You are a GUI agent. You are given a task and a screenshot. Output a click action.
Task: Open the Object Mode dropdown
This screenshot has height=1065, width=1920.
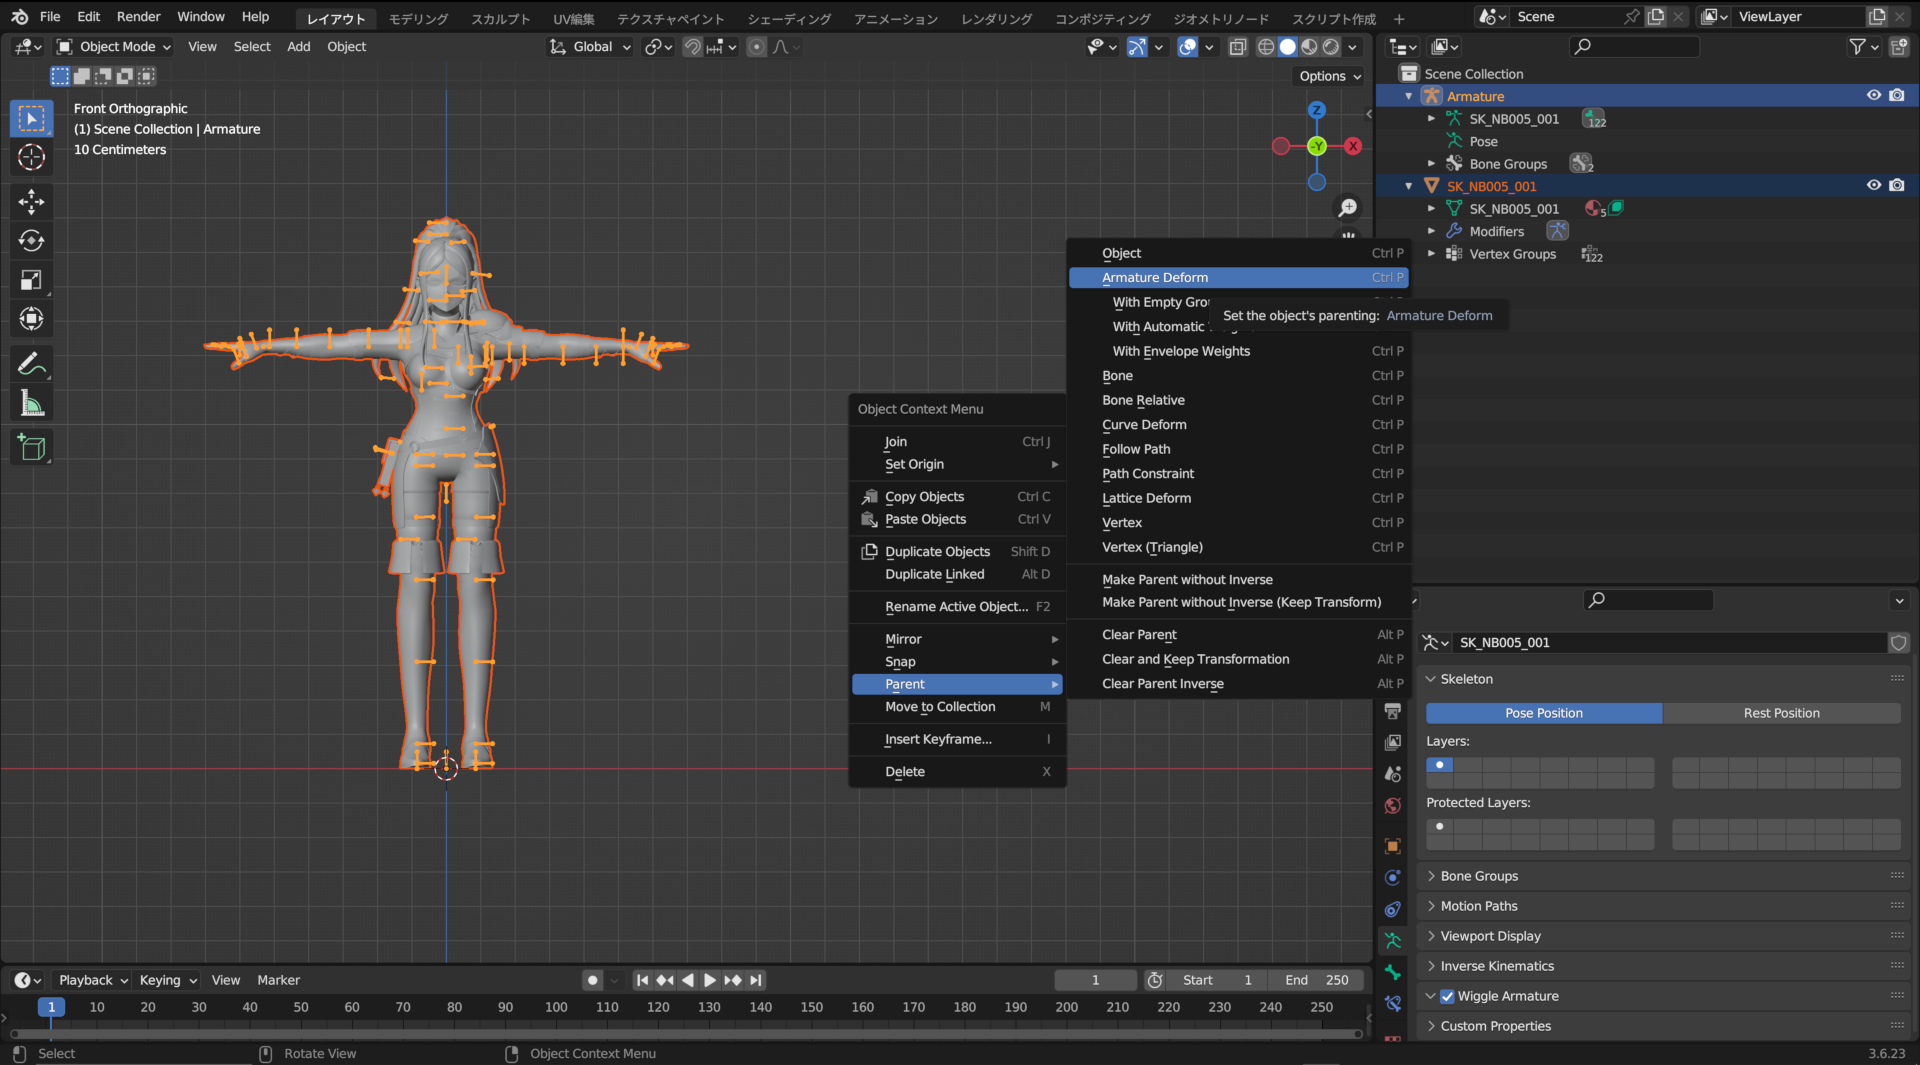click(x=113, y=47)
